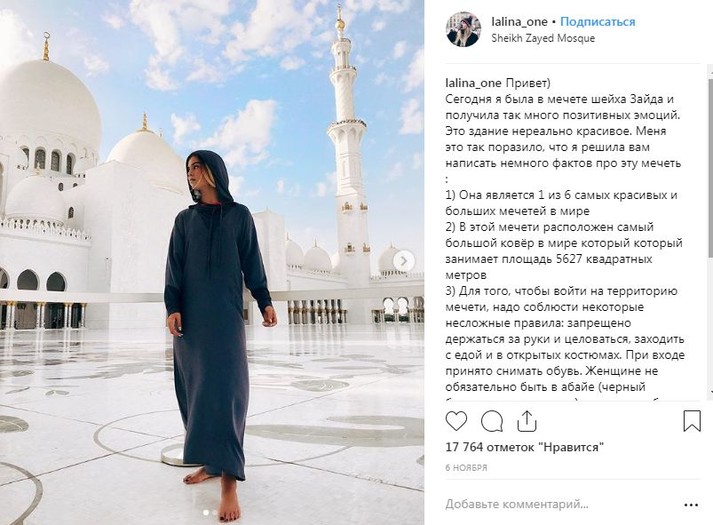Viewport: 713px width, 525px height.
Task: Like the post with the heart icon
Action: (x=456, y=421)
